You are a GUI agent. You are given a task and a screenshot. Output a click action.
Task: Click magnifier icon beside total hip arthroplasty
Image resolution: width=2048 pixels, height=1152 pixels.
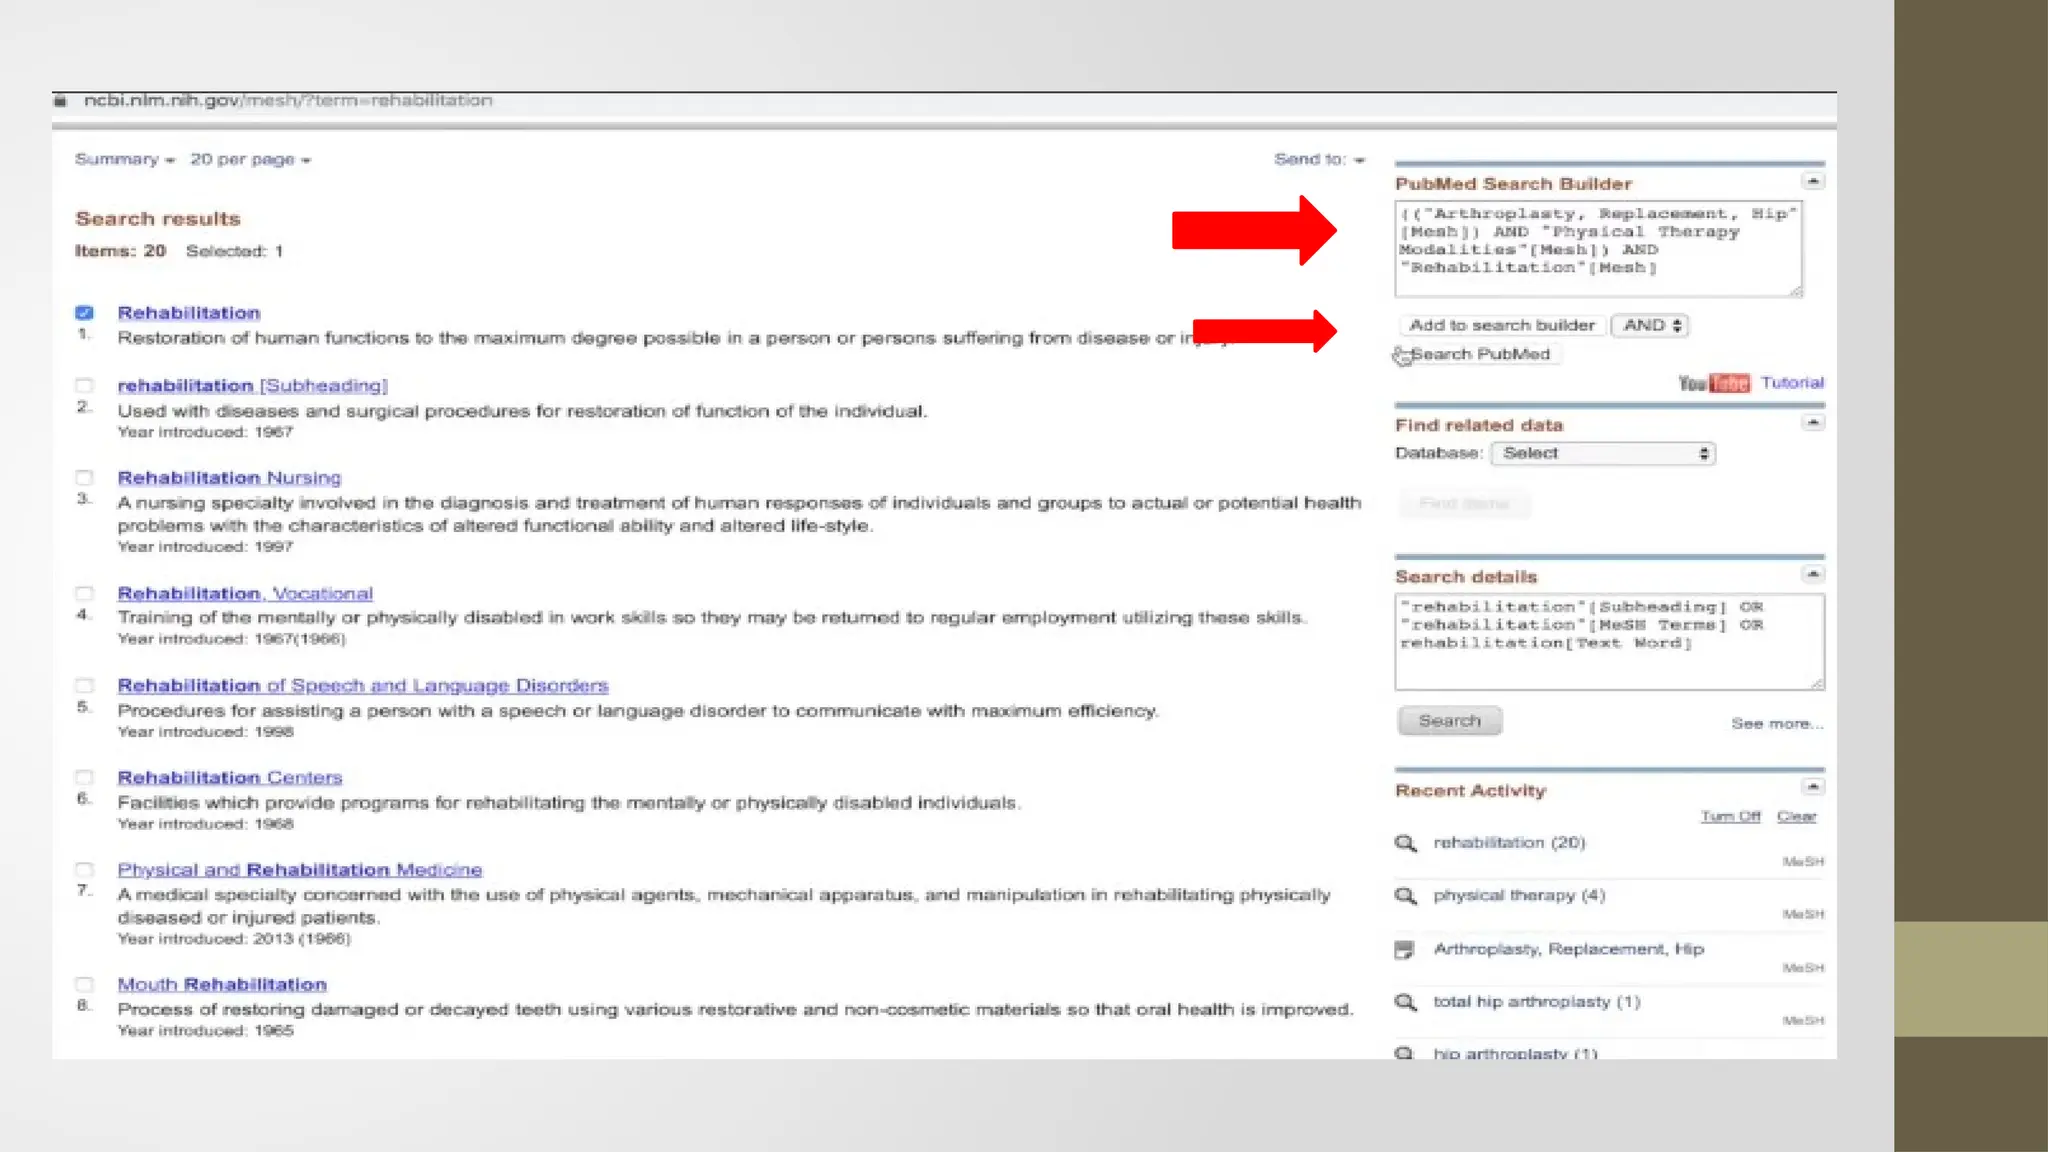1405,1002
